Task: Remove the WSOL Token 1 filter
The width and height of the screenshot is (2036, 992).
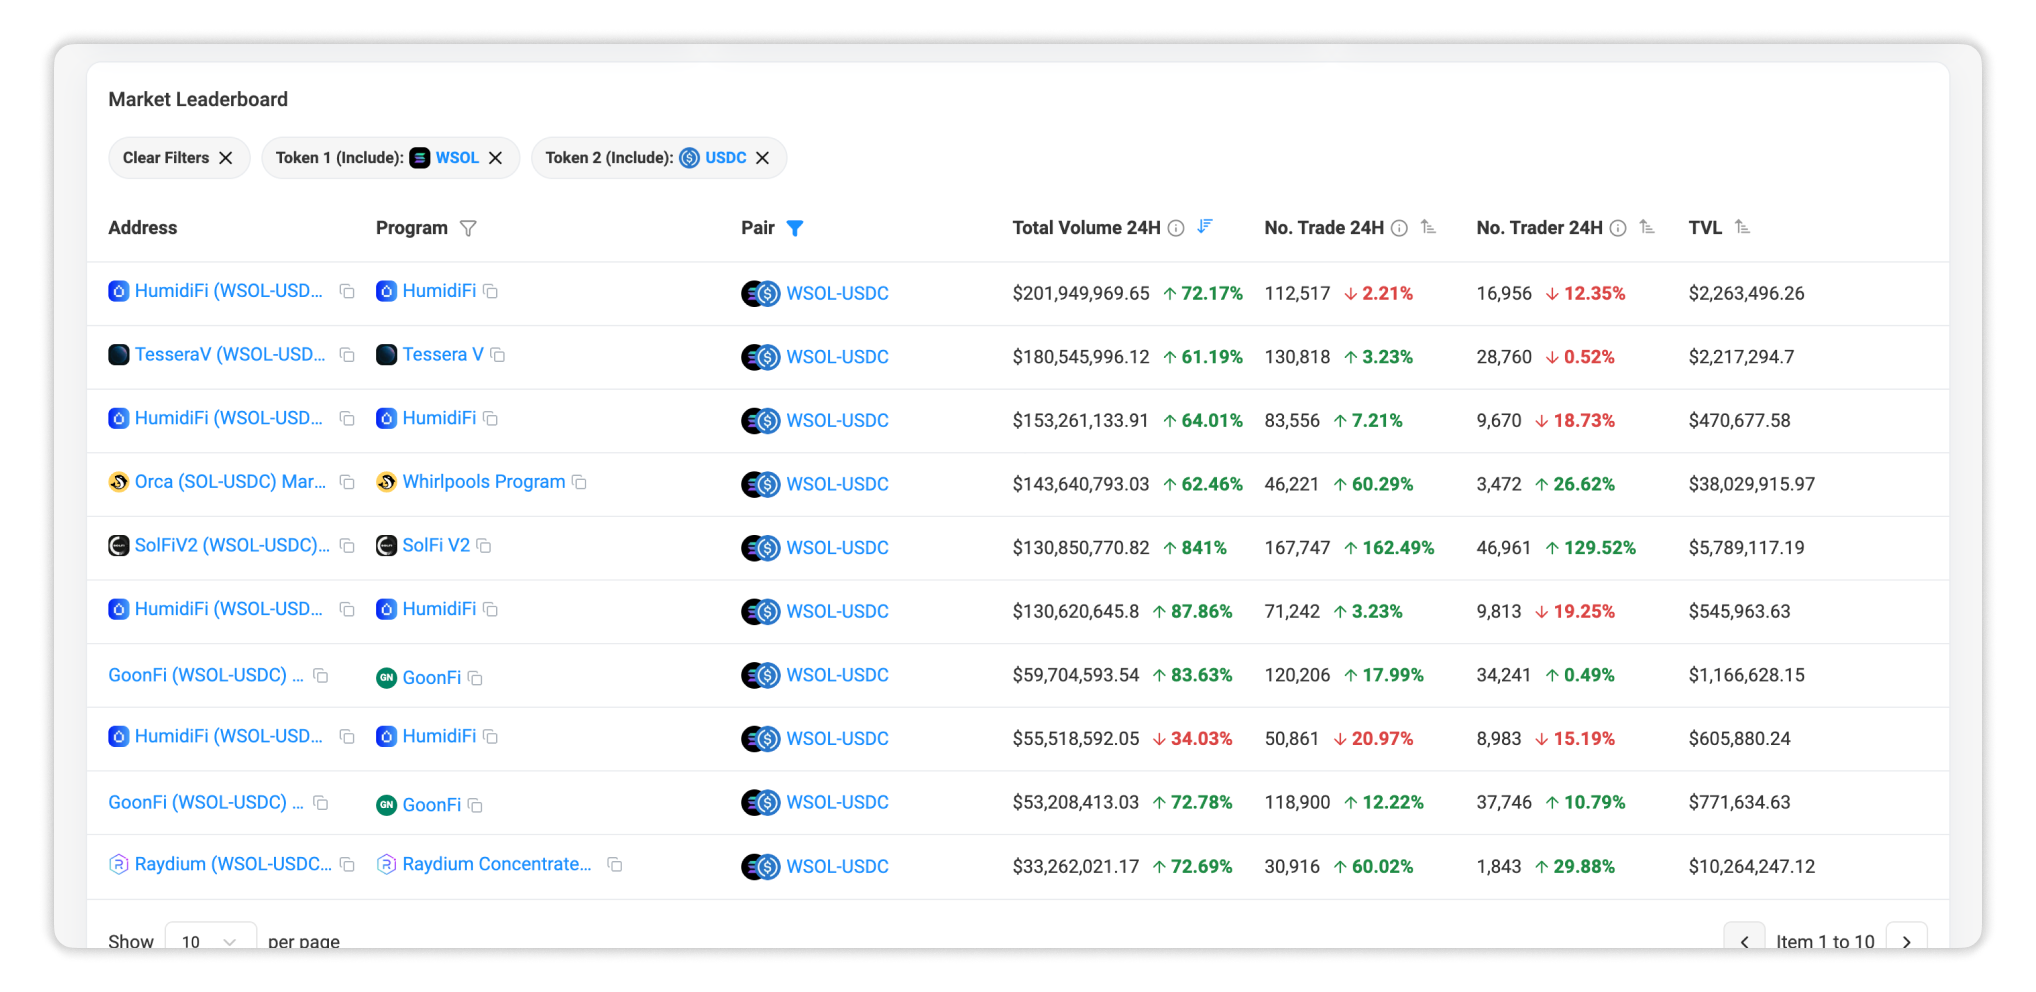Action: (x=495, y=158)
